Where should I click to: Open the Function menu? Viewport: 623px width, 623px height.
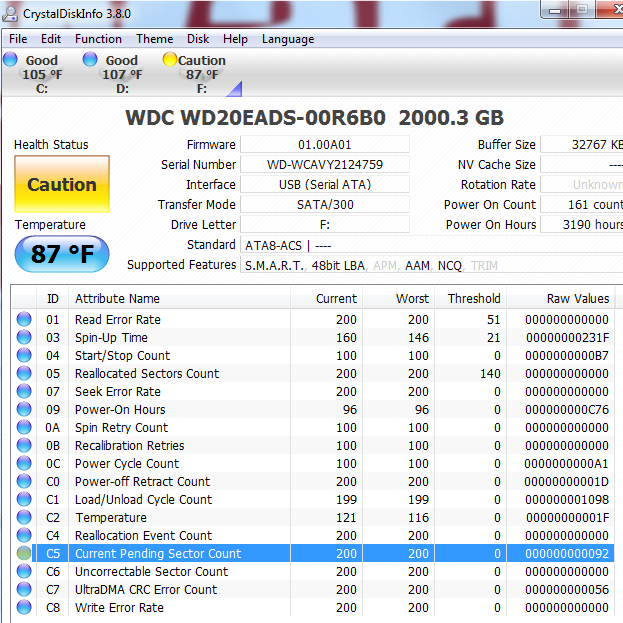(98, 39)
